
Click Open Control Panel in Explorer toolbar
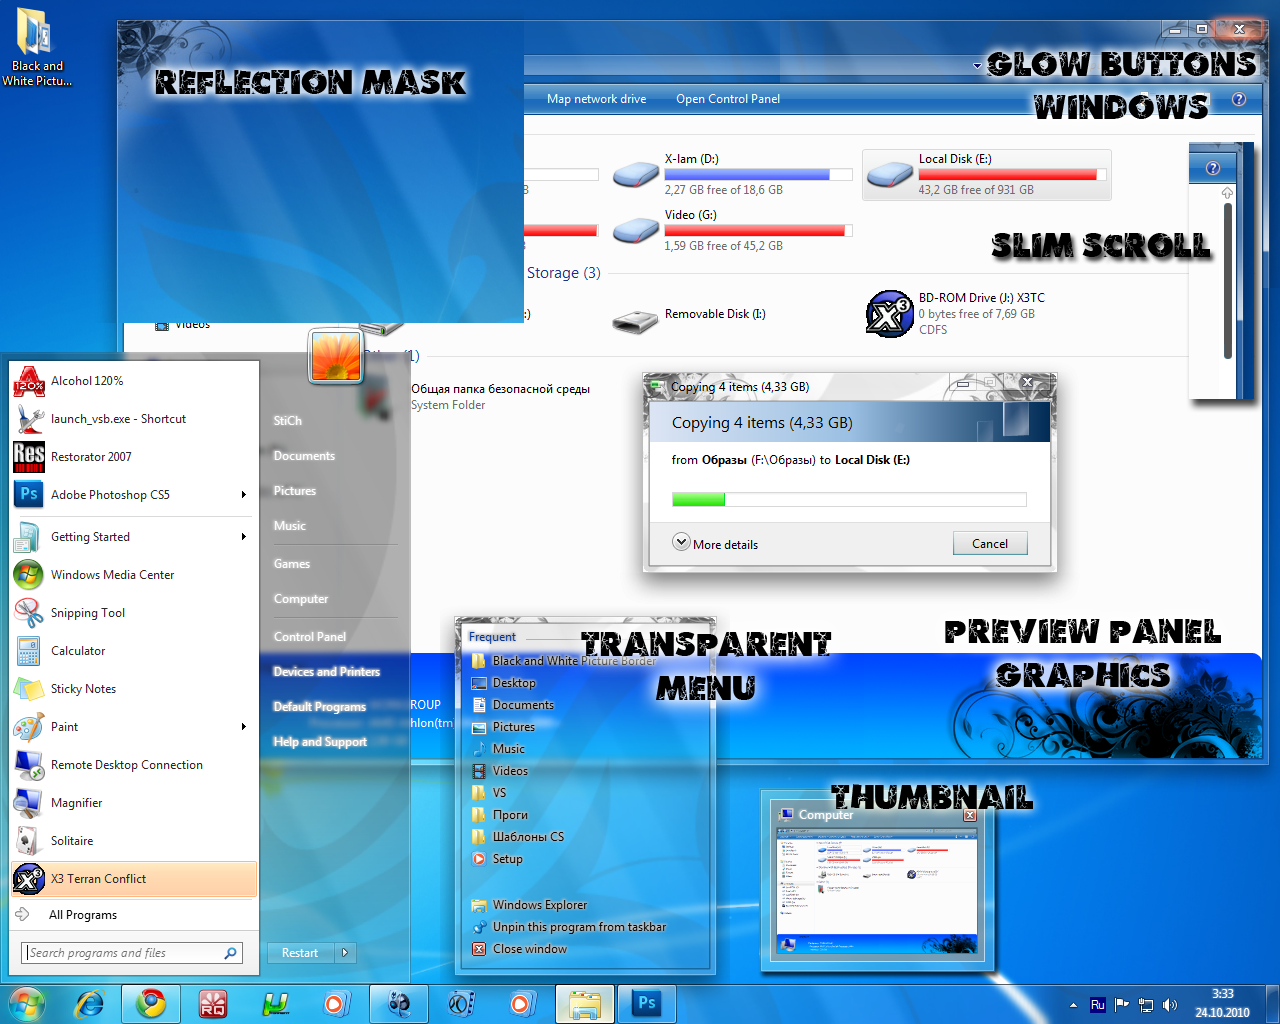(x=728, y=99)
